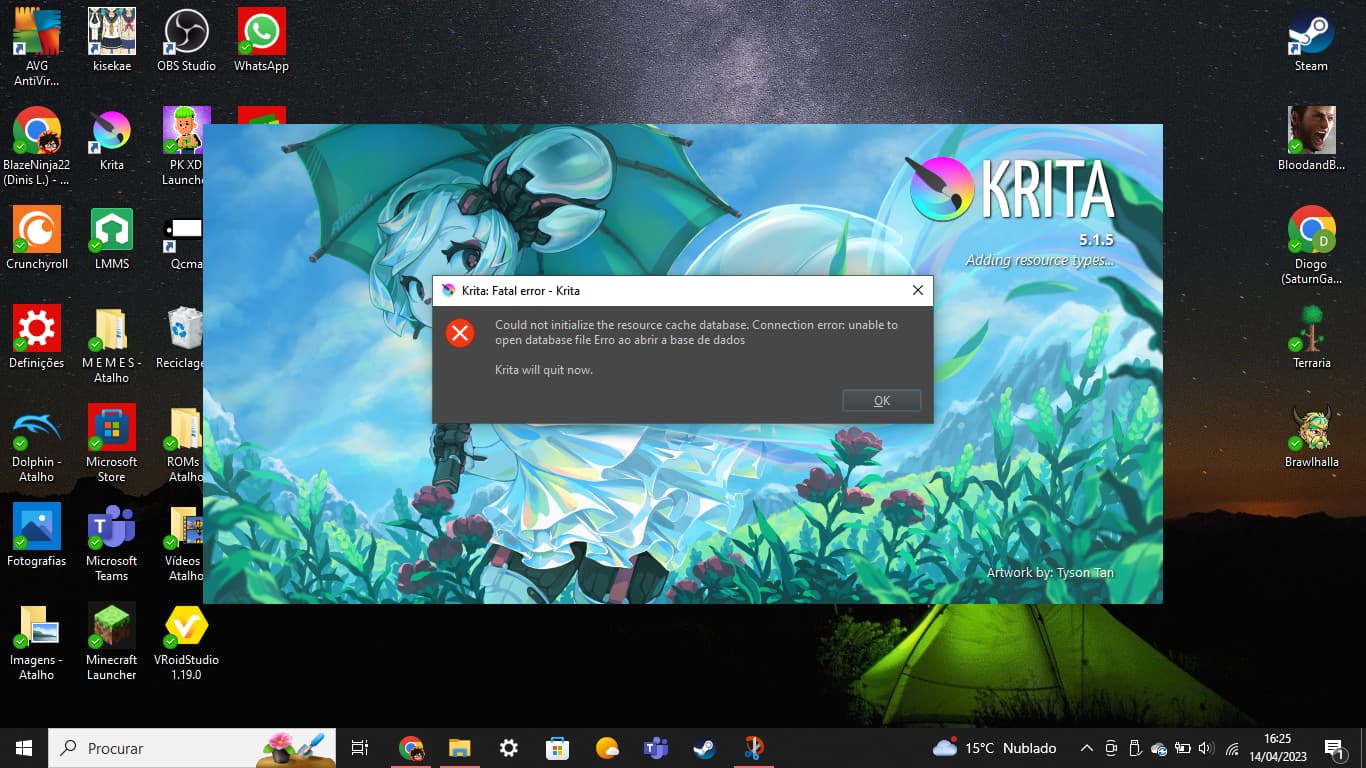Click the Krita logo in the dialog title bar
This screenshot has width=1366, height=768.
448,291
